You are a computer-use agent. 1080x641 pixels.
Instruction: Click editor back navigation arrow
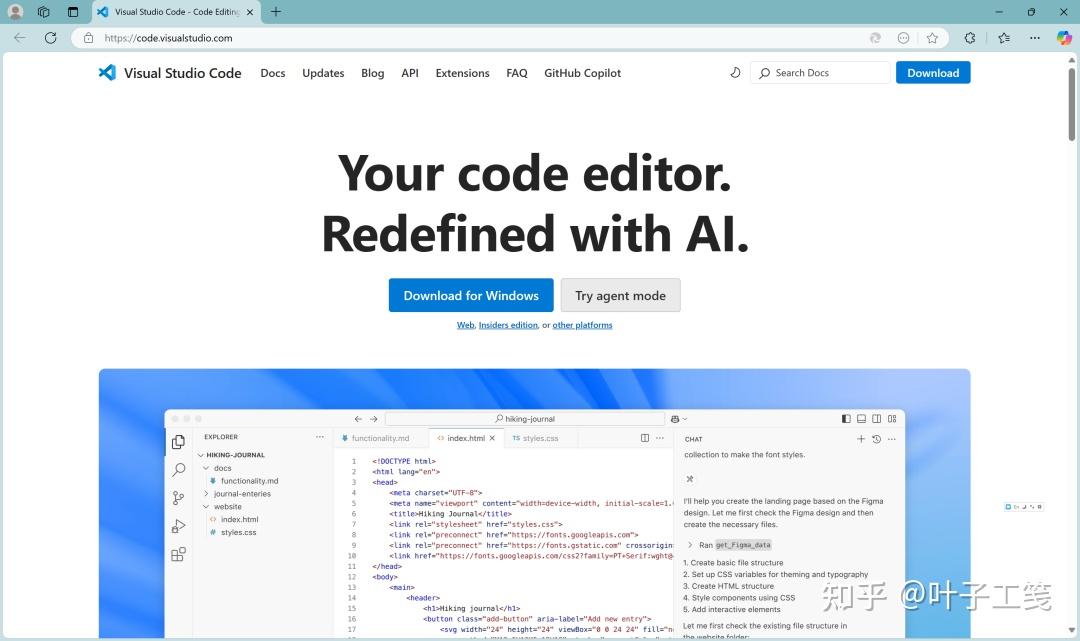click(358, 419)
